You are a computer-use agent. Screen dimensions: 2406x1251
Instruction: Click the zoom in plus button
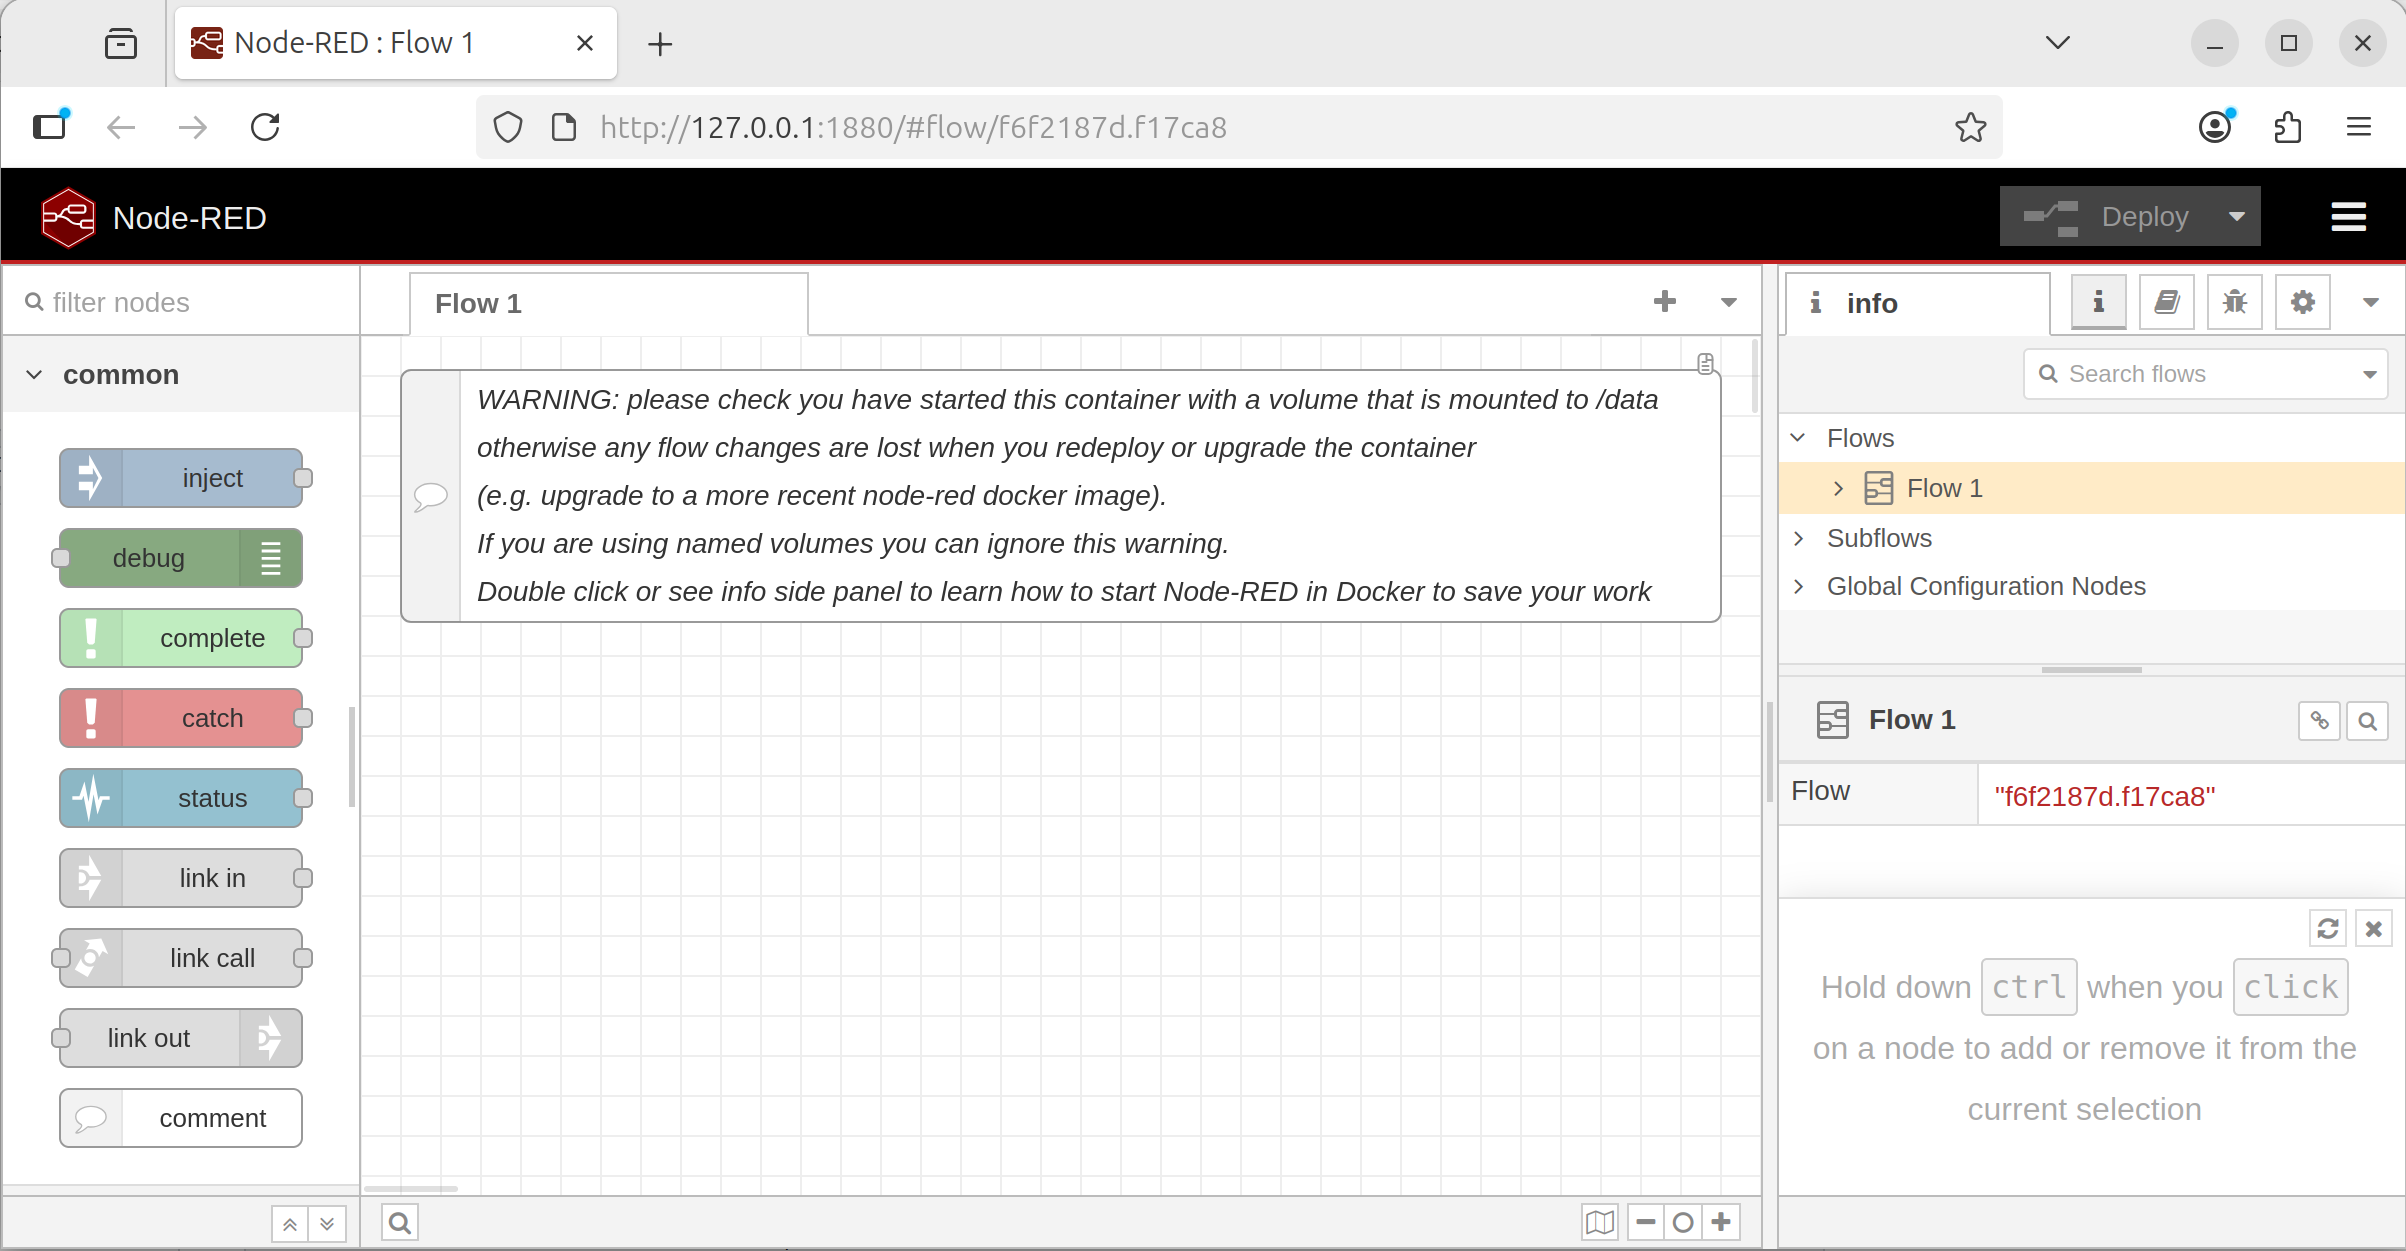coord(1721,1222)
